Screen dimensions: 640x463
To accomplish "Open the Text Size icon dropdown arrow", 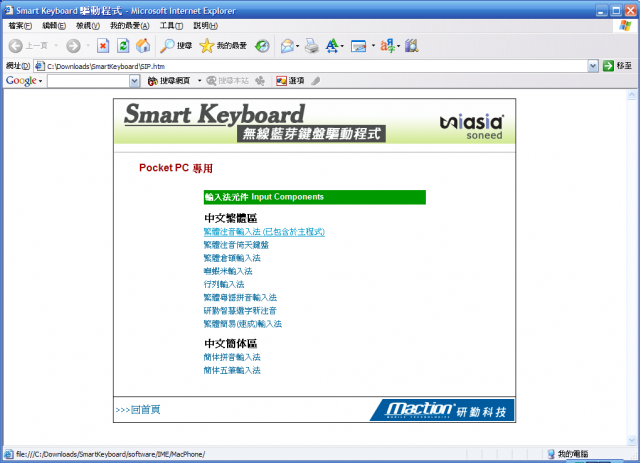I will pos(342,46).
